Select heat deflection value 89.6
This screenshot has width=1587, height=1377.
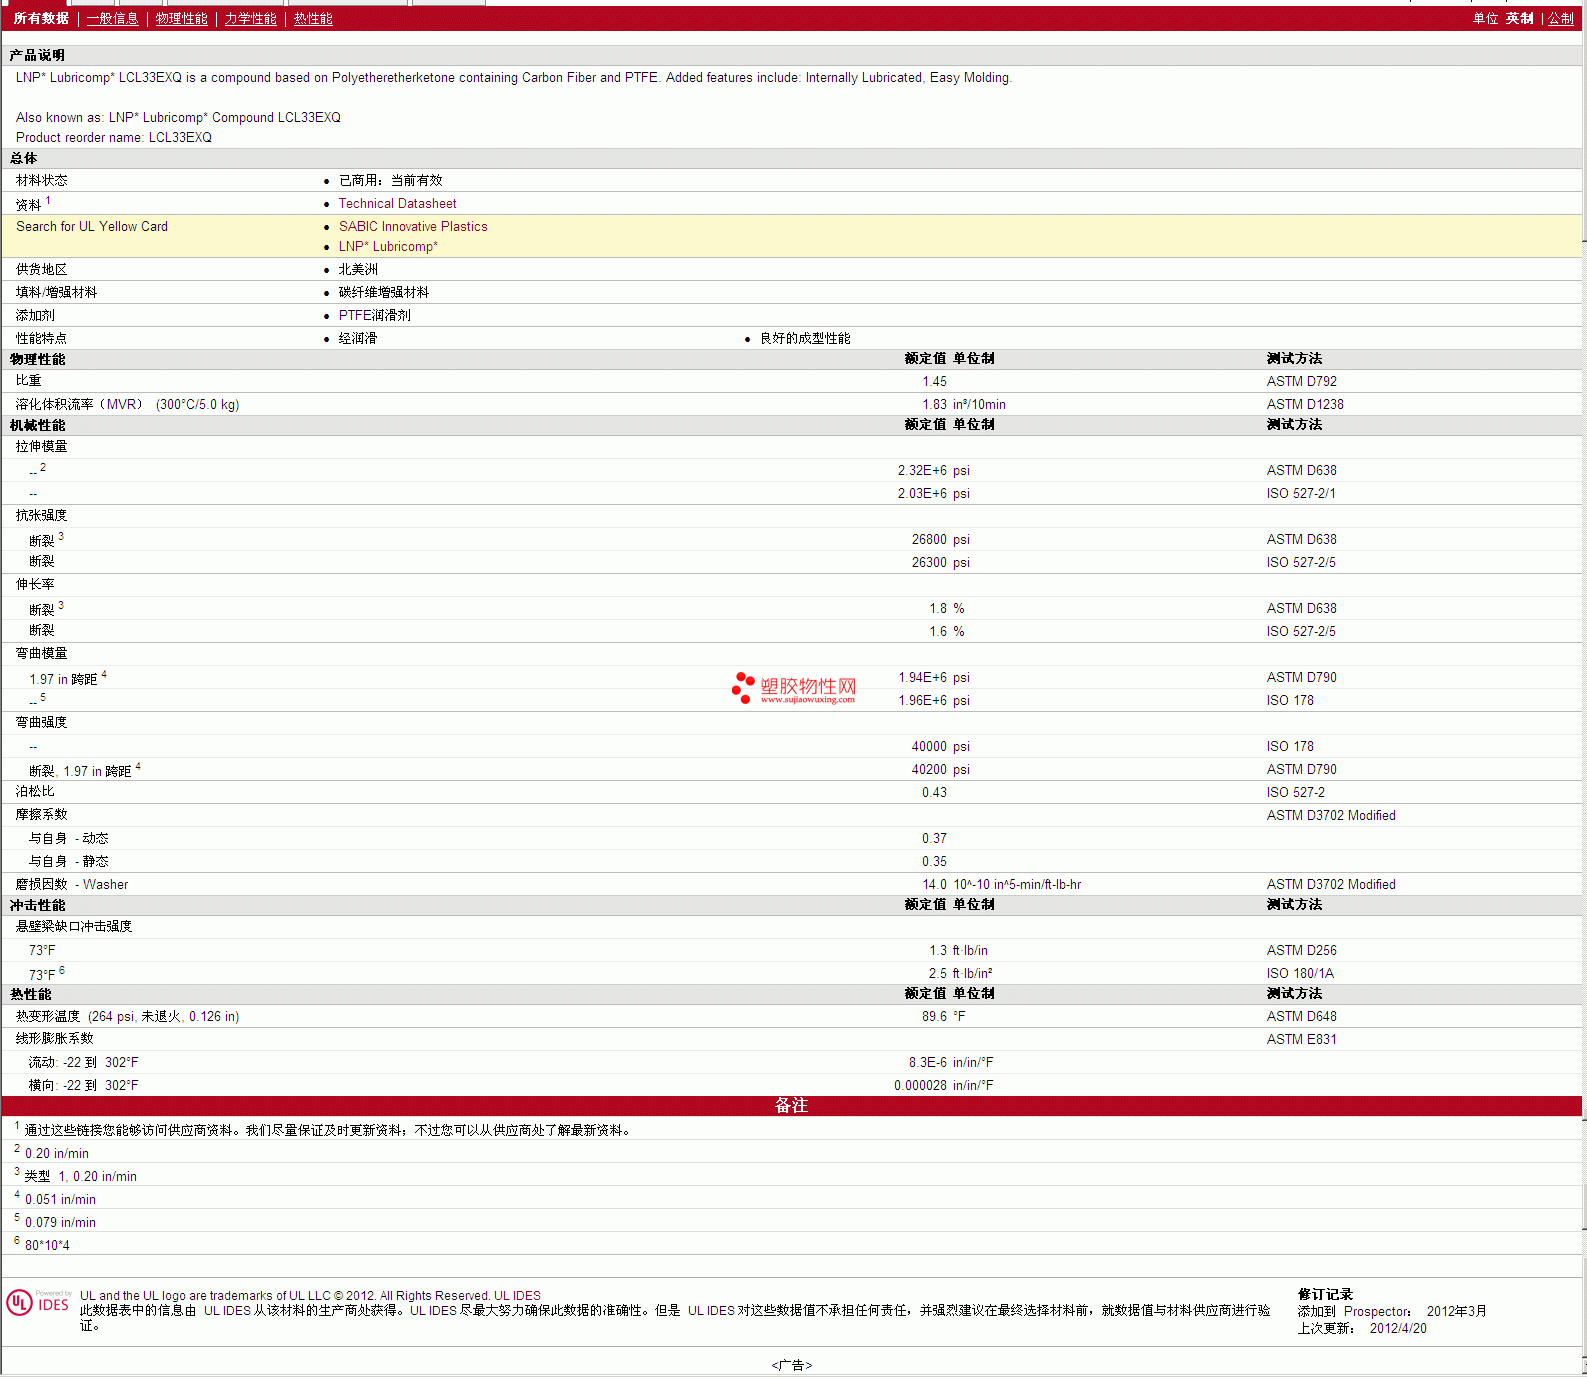tap(934, 1016)
